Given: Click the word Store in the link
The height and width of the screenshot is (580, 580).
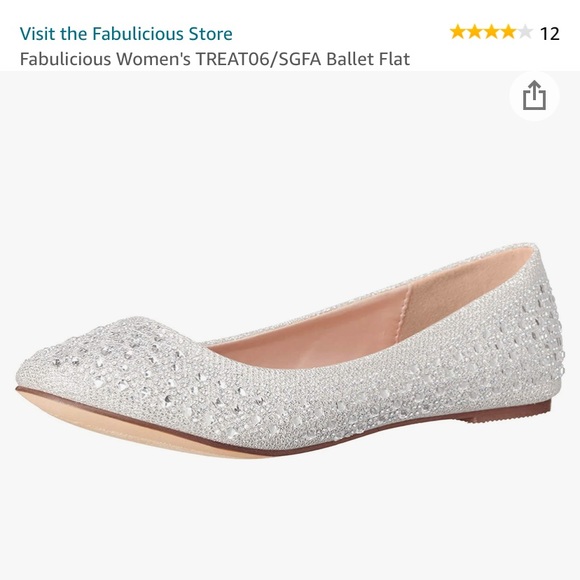Looking at the screenshot, I should (210, 34).
